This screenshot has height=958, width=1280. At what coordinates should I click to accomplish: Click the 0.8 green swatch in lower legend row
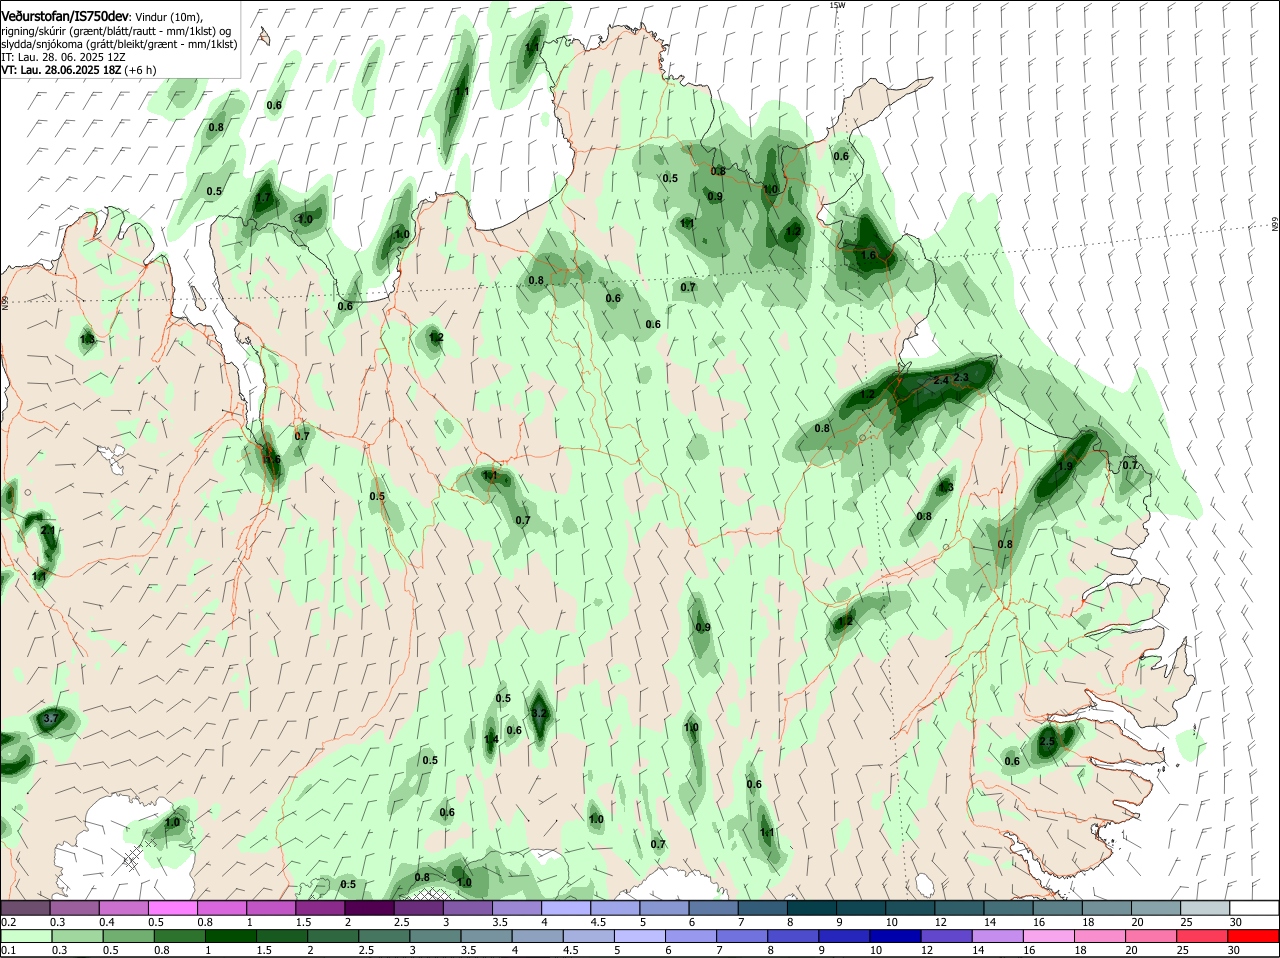(x=179, y=935)
